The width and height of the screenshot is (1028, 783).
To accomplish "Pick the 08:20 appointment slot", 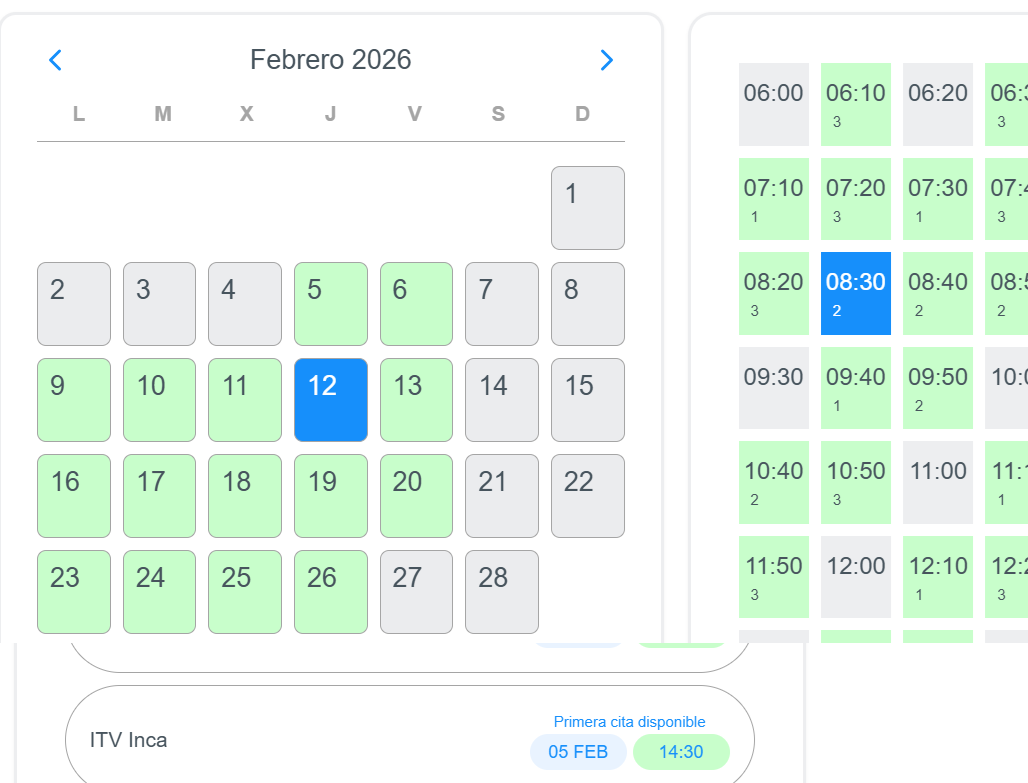I will click(x=774, y=293).
